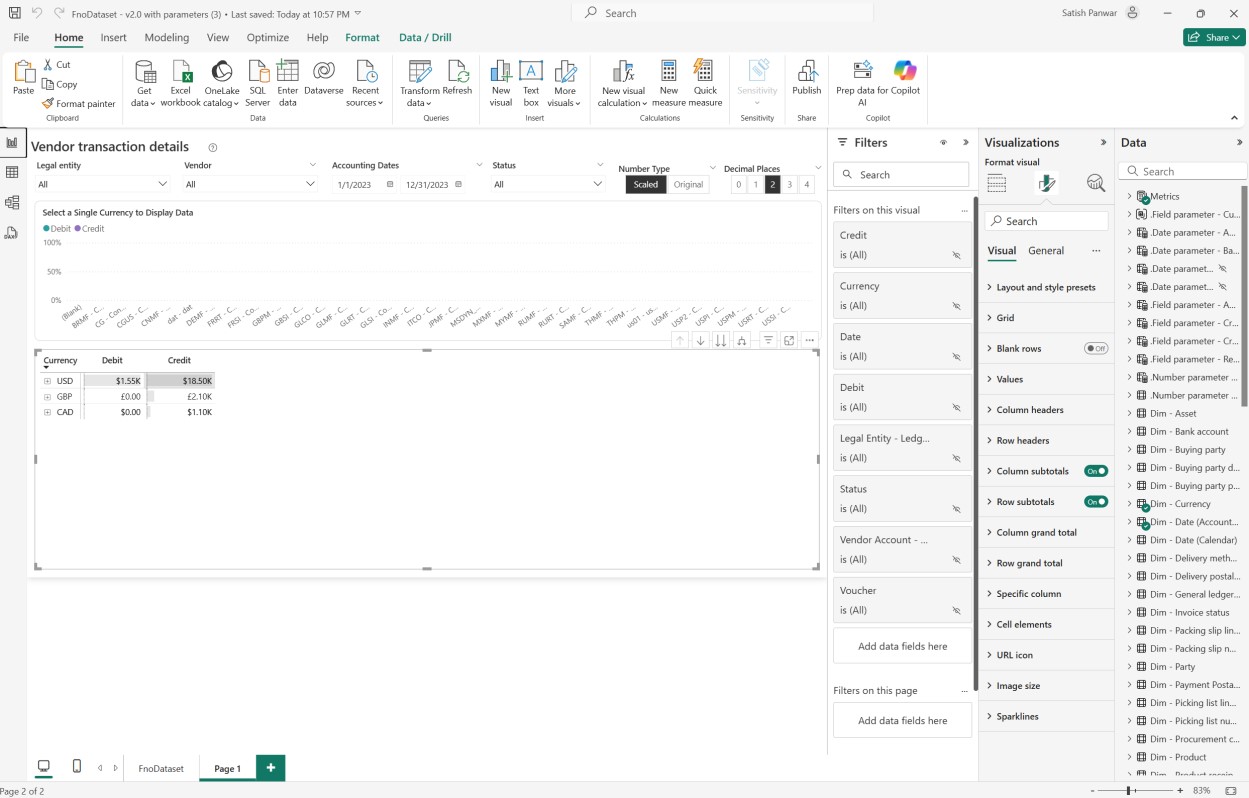The height and width of the screenshot is (798, 1249).
Task: Toggle the Blank rows switch
Action: pyautogui.click(x=1096, y=349)
